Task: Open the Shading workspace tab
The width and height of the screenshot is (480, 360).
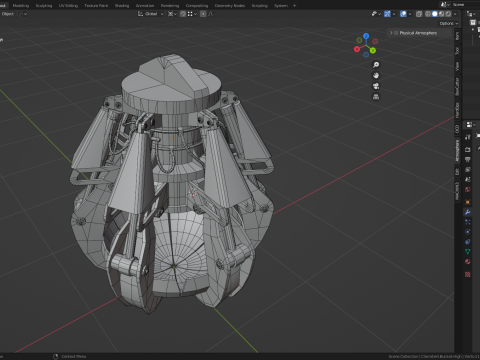Action: pos(122,6)
